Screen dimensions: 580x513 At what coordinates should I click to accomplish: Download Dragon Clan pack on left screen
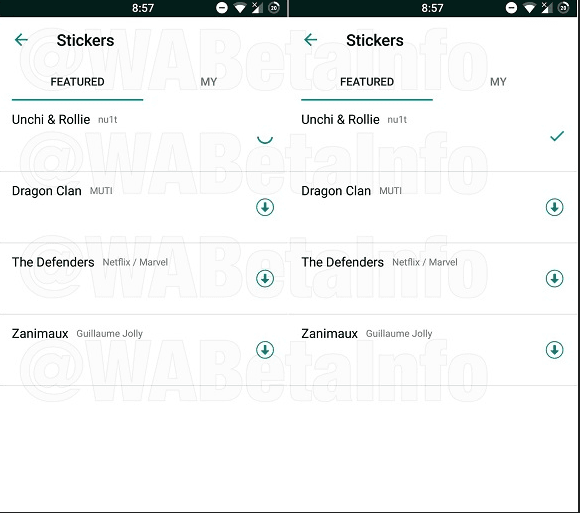click(x=265, y=207)
